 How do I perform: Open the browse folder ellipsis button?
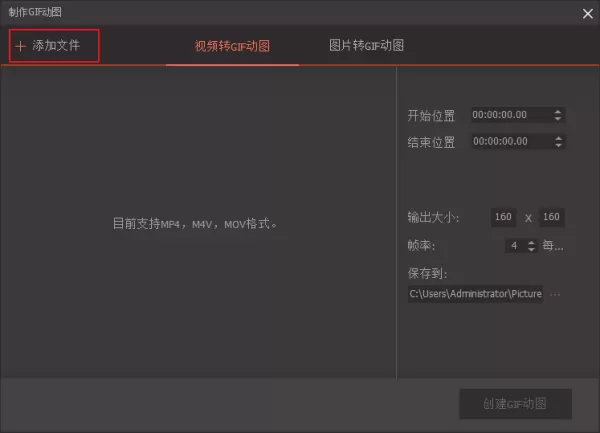(555, 295)
